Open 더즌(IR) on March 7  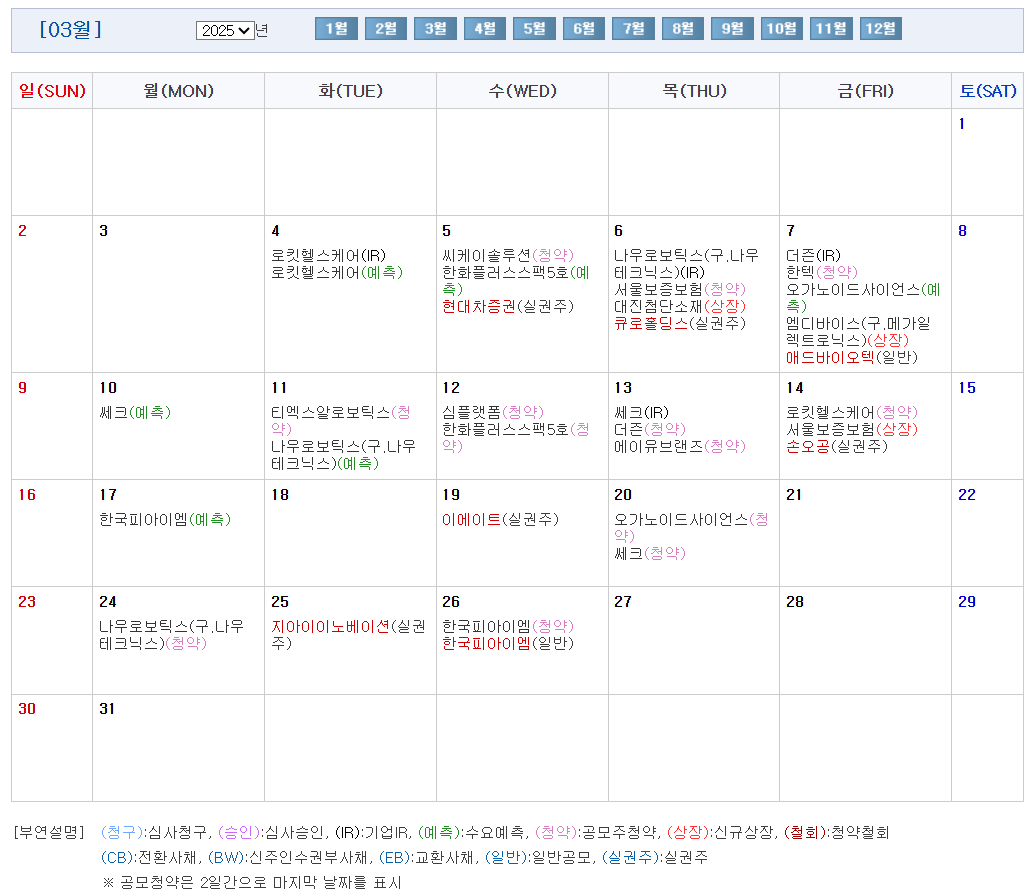point(813,255)
